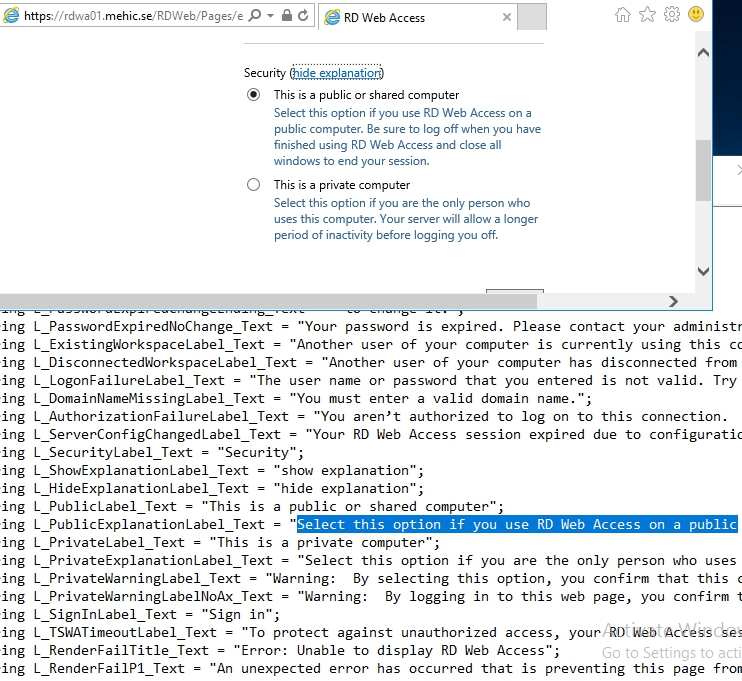Click the search magnifier icon in address bar

tap(254, 17)
